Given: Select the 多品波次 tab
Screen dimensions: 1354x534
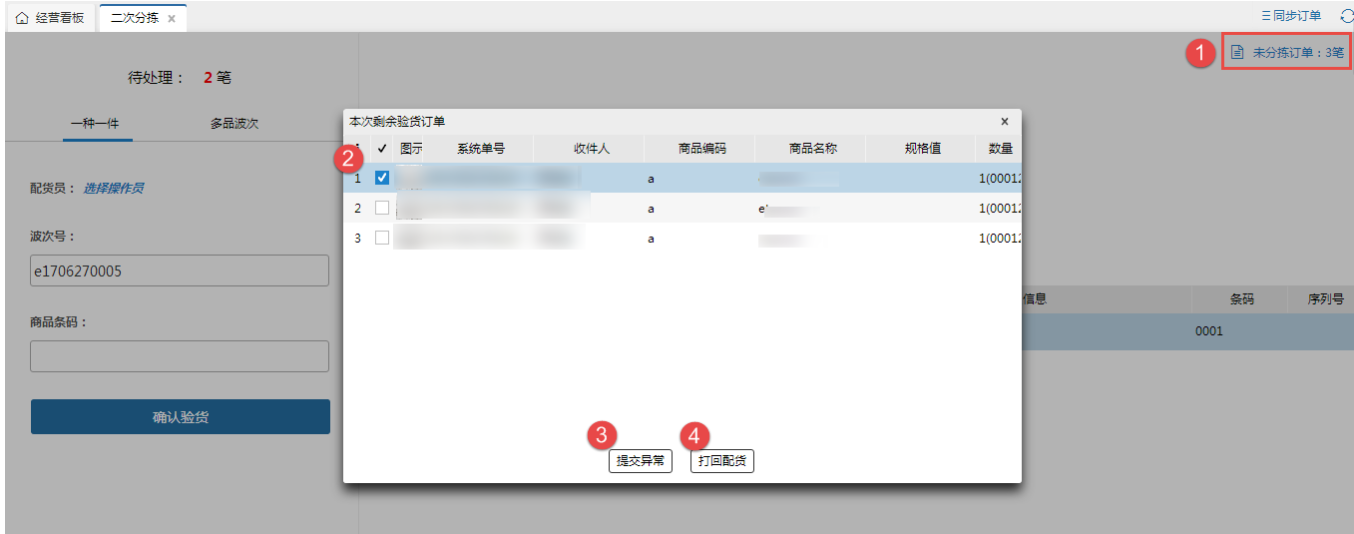Looking at the screenshot, I should click(x=234, y=124).
